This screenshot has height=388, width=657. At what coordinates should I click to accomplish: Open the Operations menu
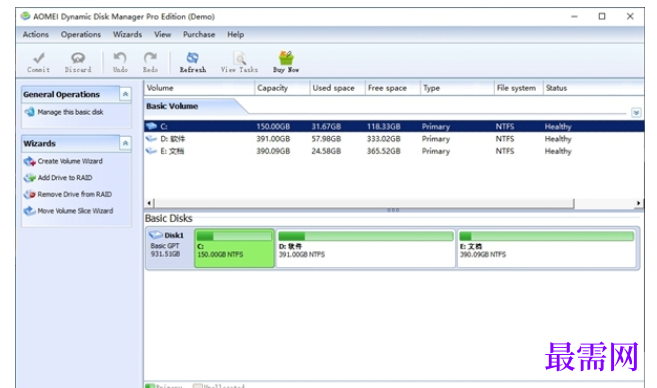[x=81, y=34]
